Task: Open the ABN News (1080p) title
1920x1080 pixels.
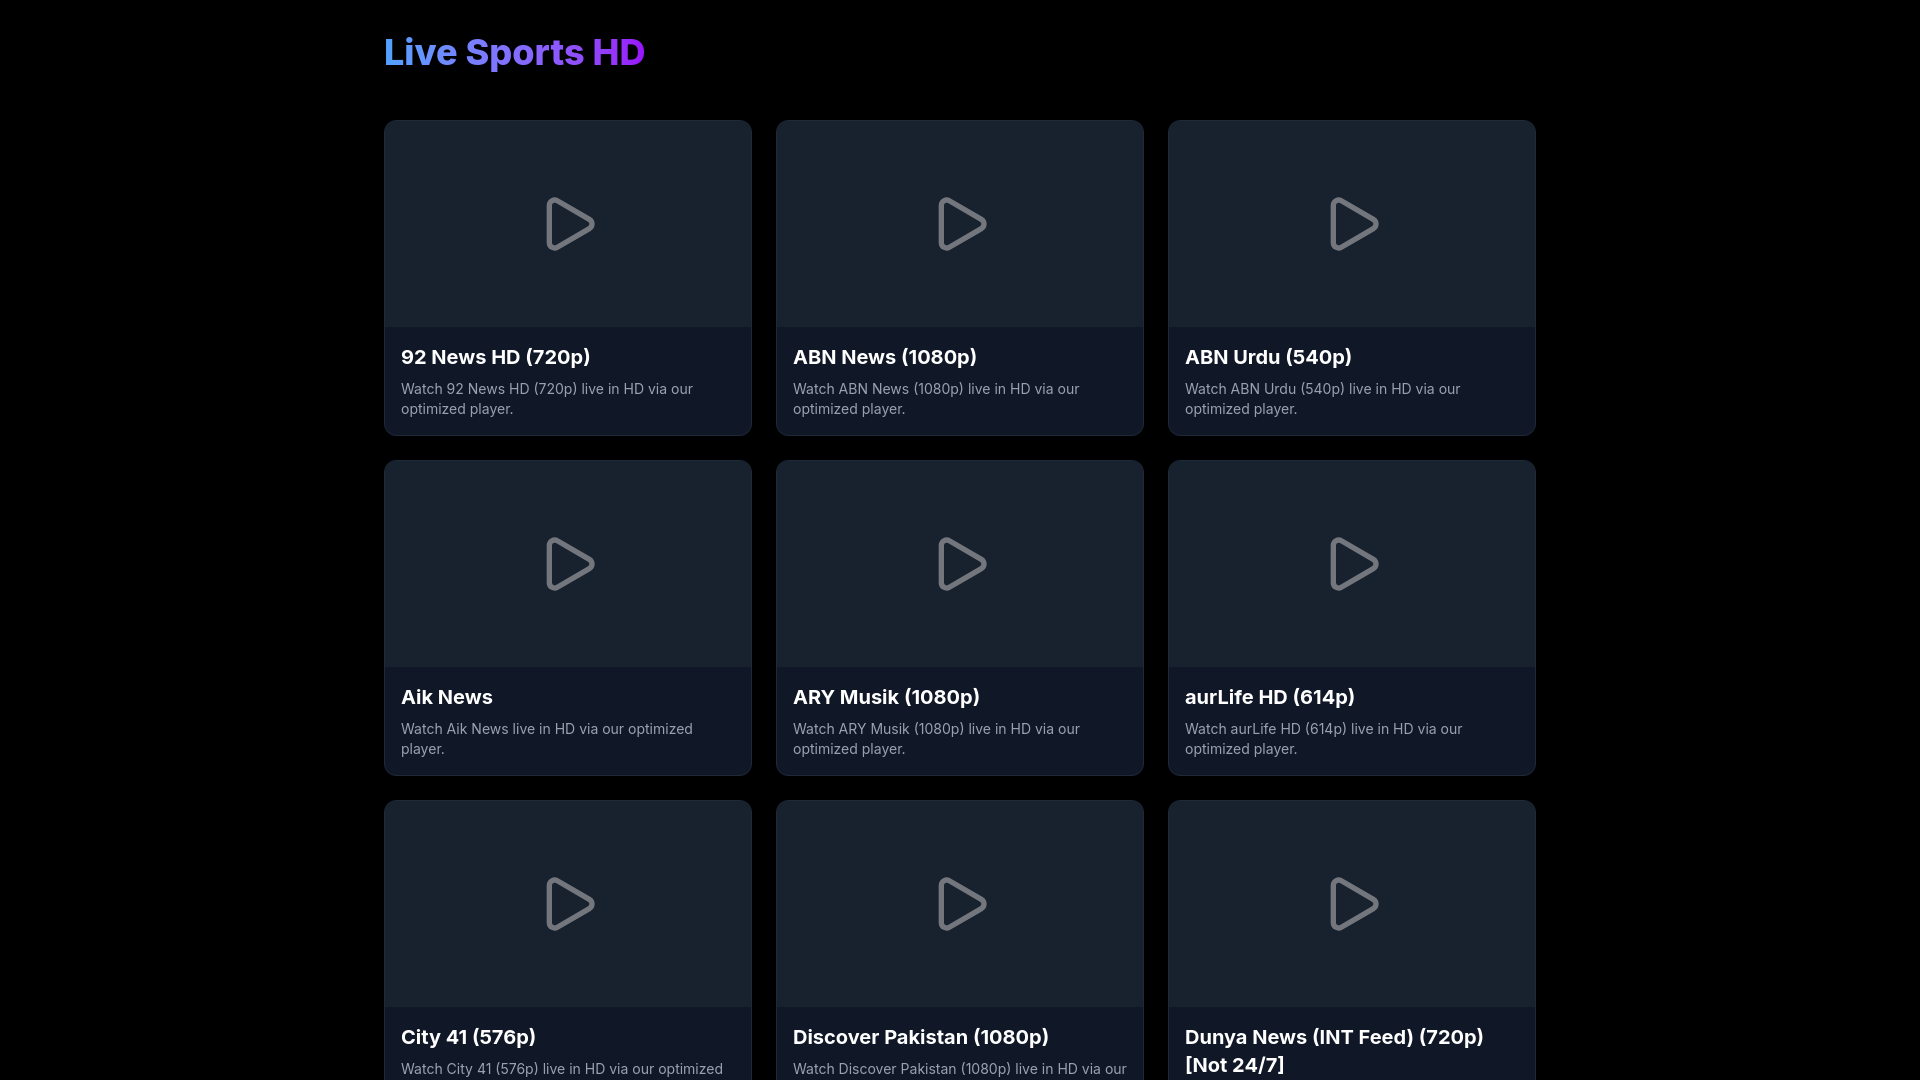Action: (x=885, y=357)
